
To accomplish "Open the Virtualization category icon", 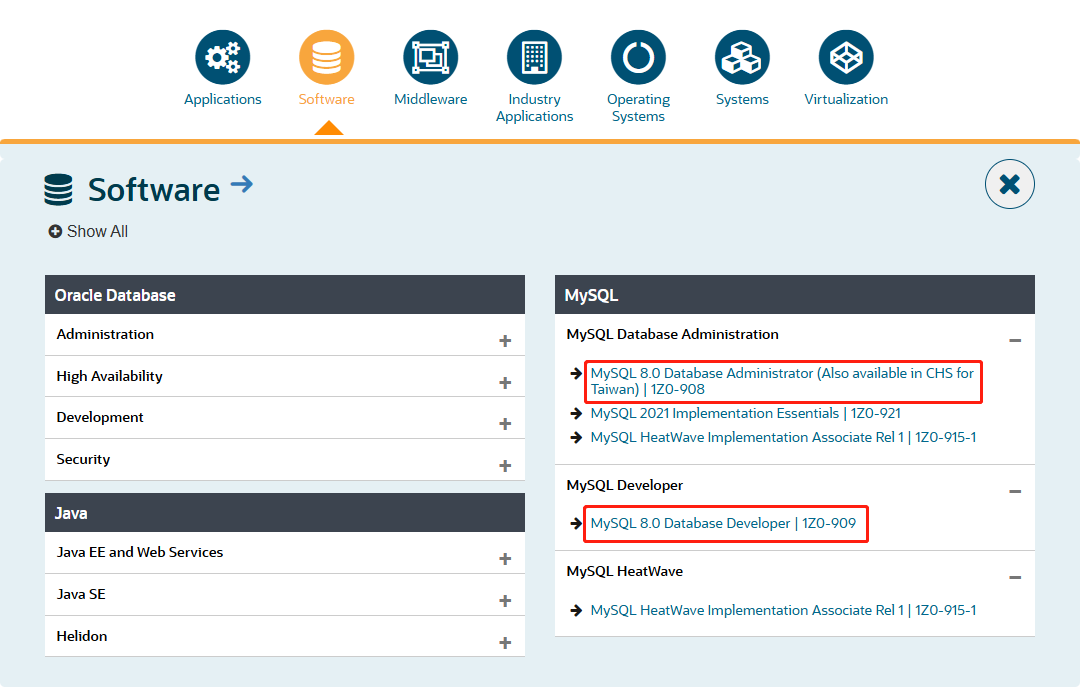I will (846, 57).
